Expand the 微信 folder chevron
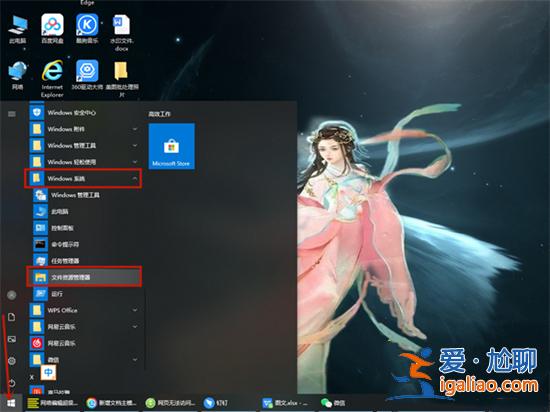 (x=135, y=359)
